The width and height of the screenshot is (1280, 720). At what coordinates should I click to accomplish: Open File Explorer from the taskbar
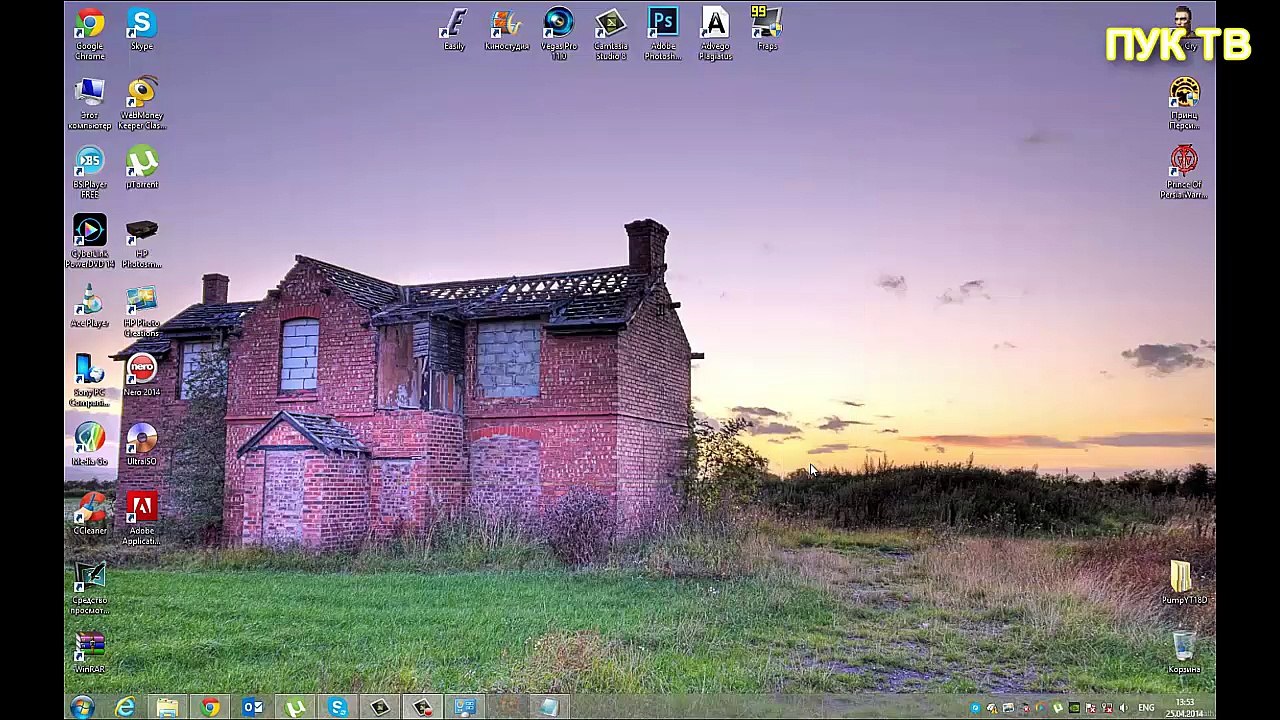pyautogui.click(x=167, y=707)
